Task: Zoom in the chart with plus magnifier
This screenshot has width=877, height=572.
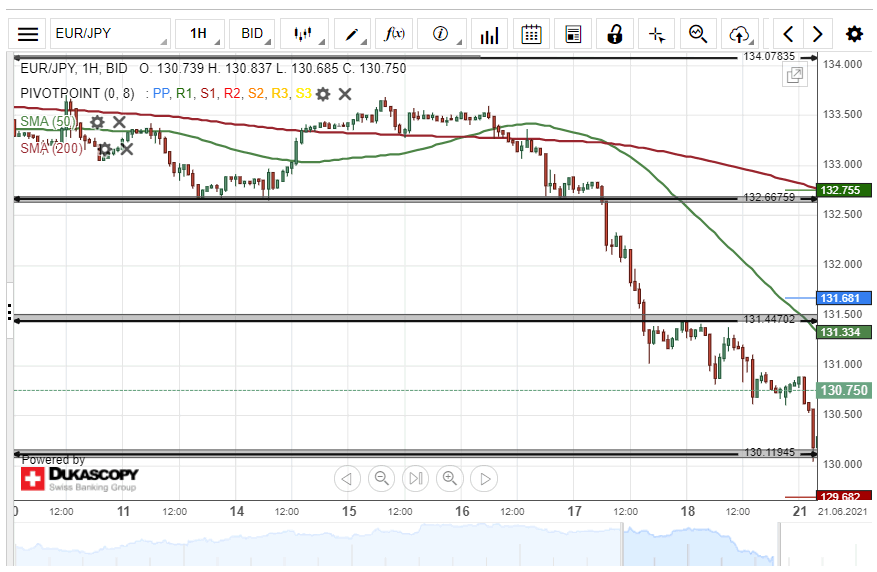Action: (x=450, y=479)
